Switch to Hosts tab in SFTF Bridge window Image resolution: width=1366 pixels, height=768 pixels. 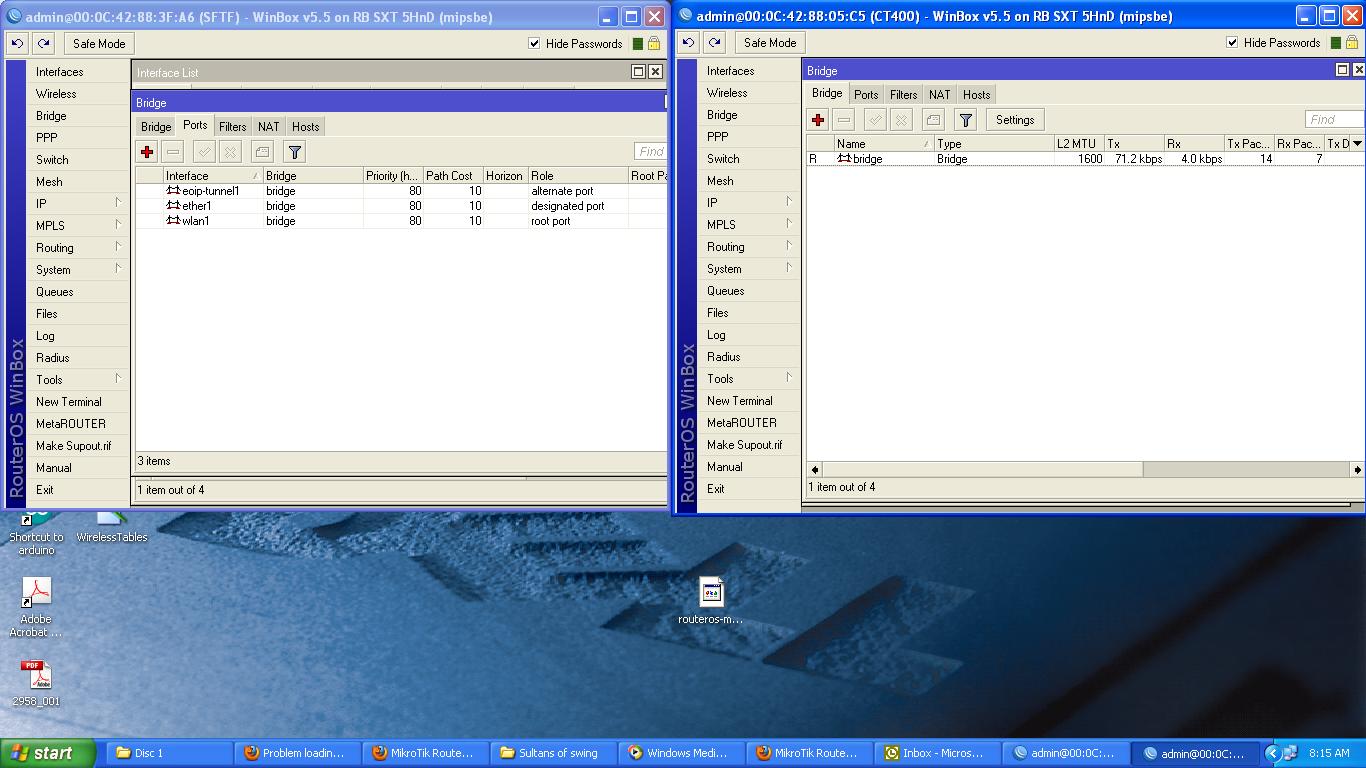click(306, 127)
